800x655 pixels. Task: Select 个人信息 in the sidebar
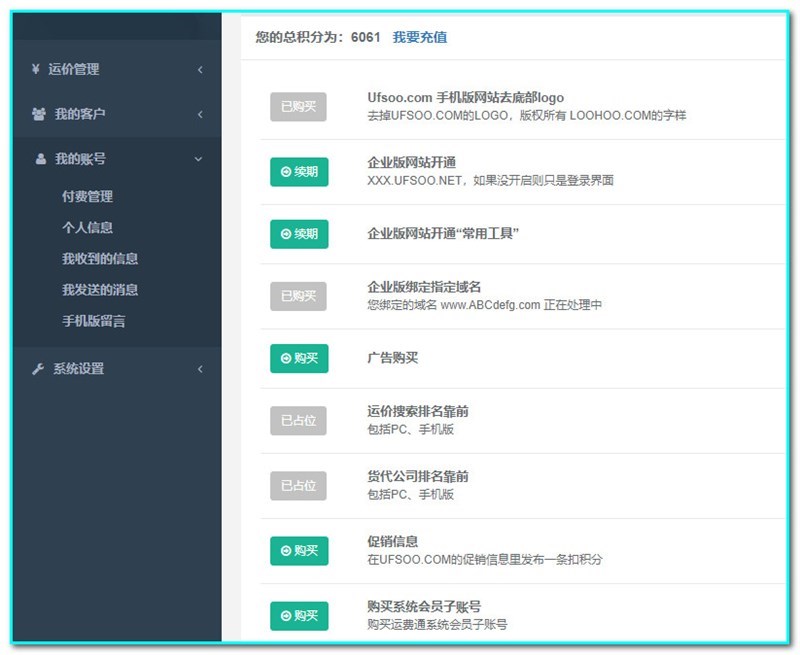(86, 228)
